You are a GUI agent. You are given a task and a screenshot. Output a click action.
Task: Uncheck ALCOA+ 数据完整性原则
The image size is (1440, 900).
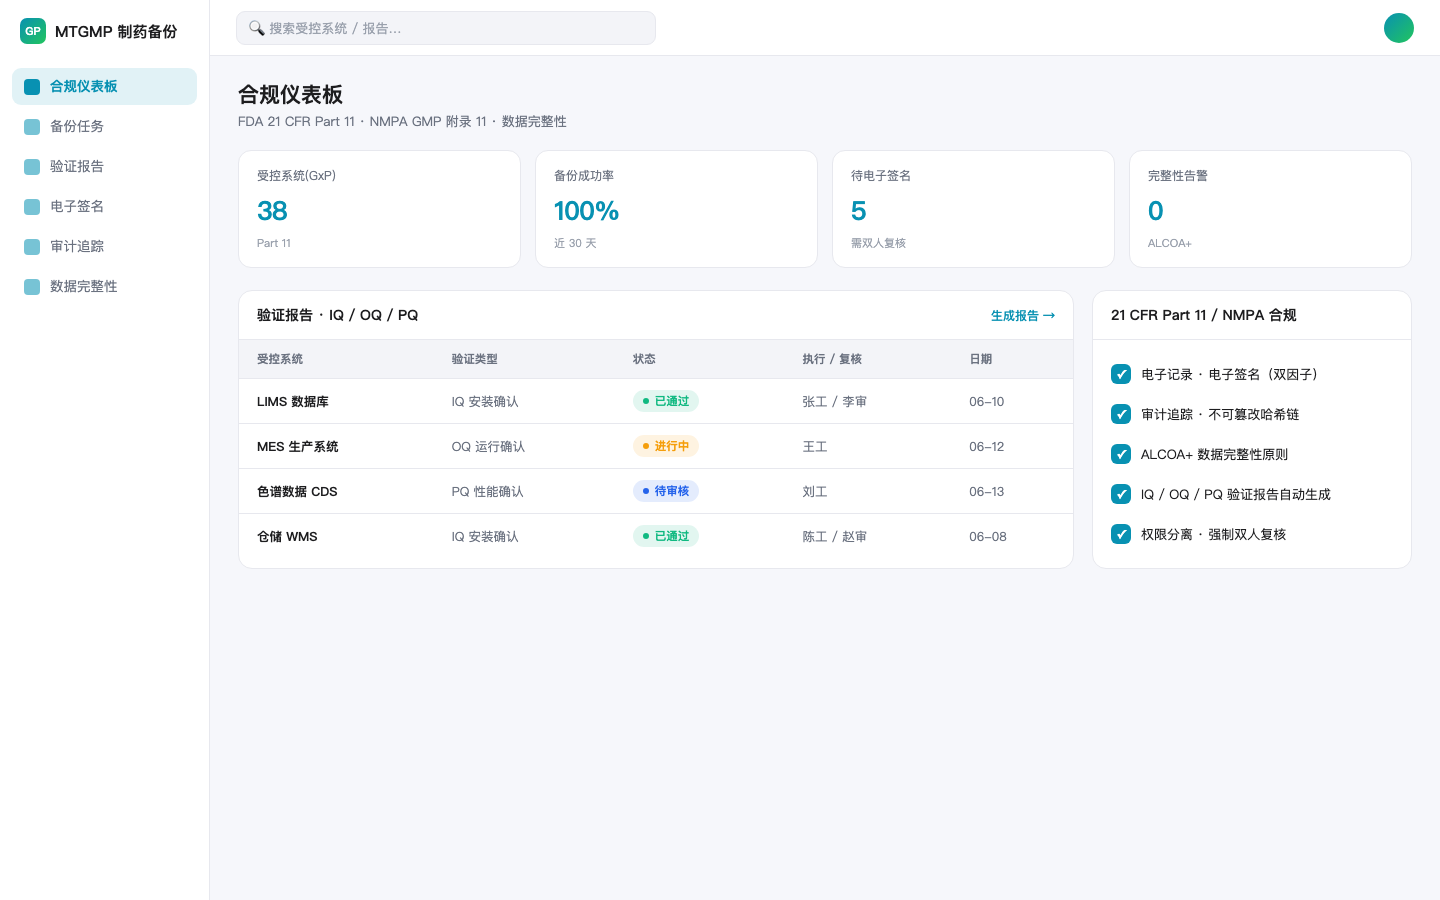point(1121,454)
